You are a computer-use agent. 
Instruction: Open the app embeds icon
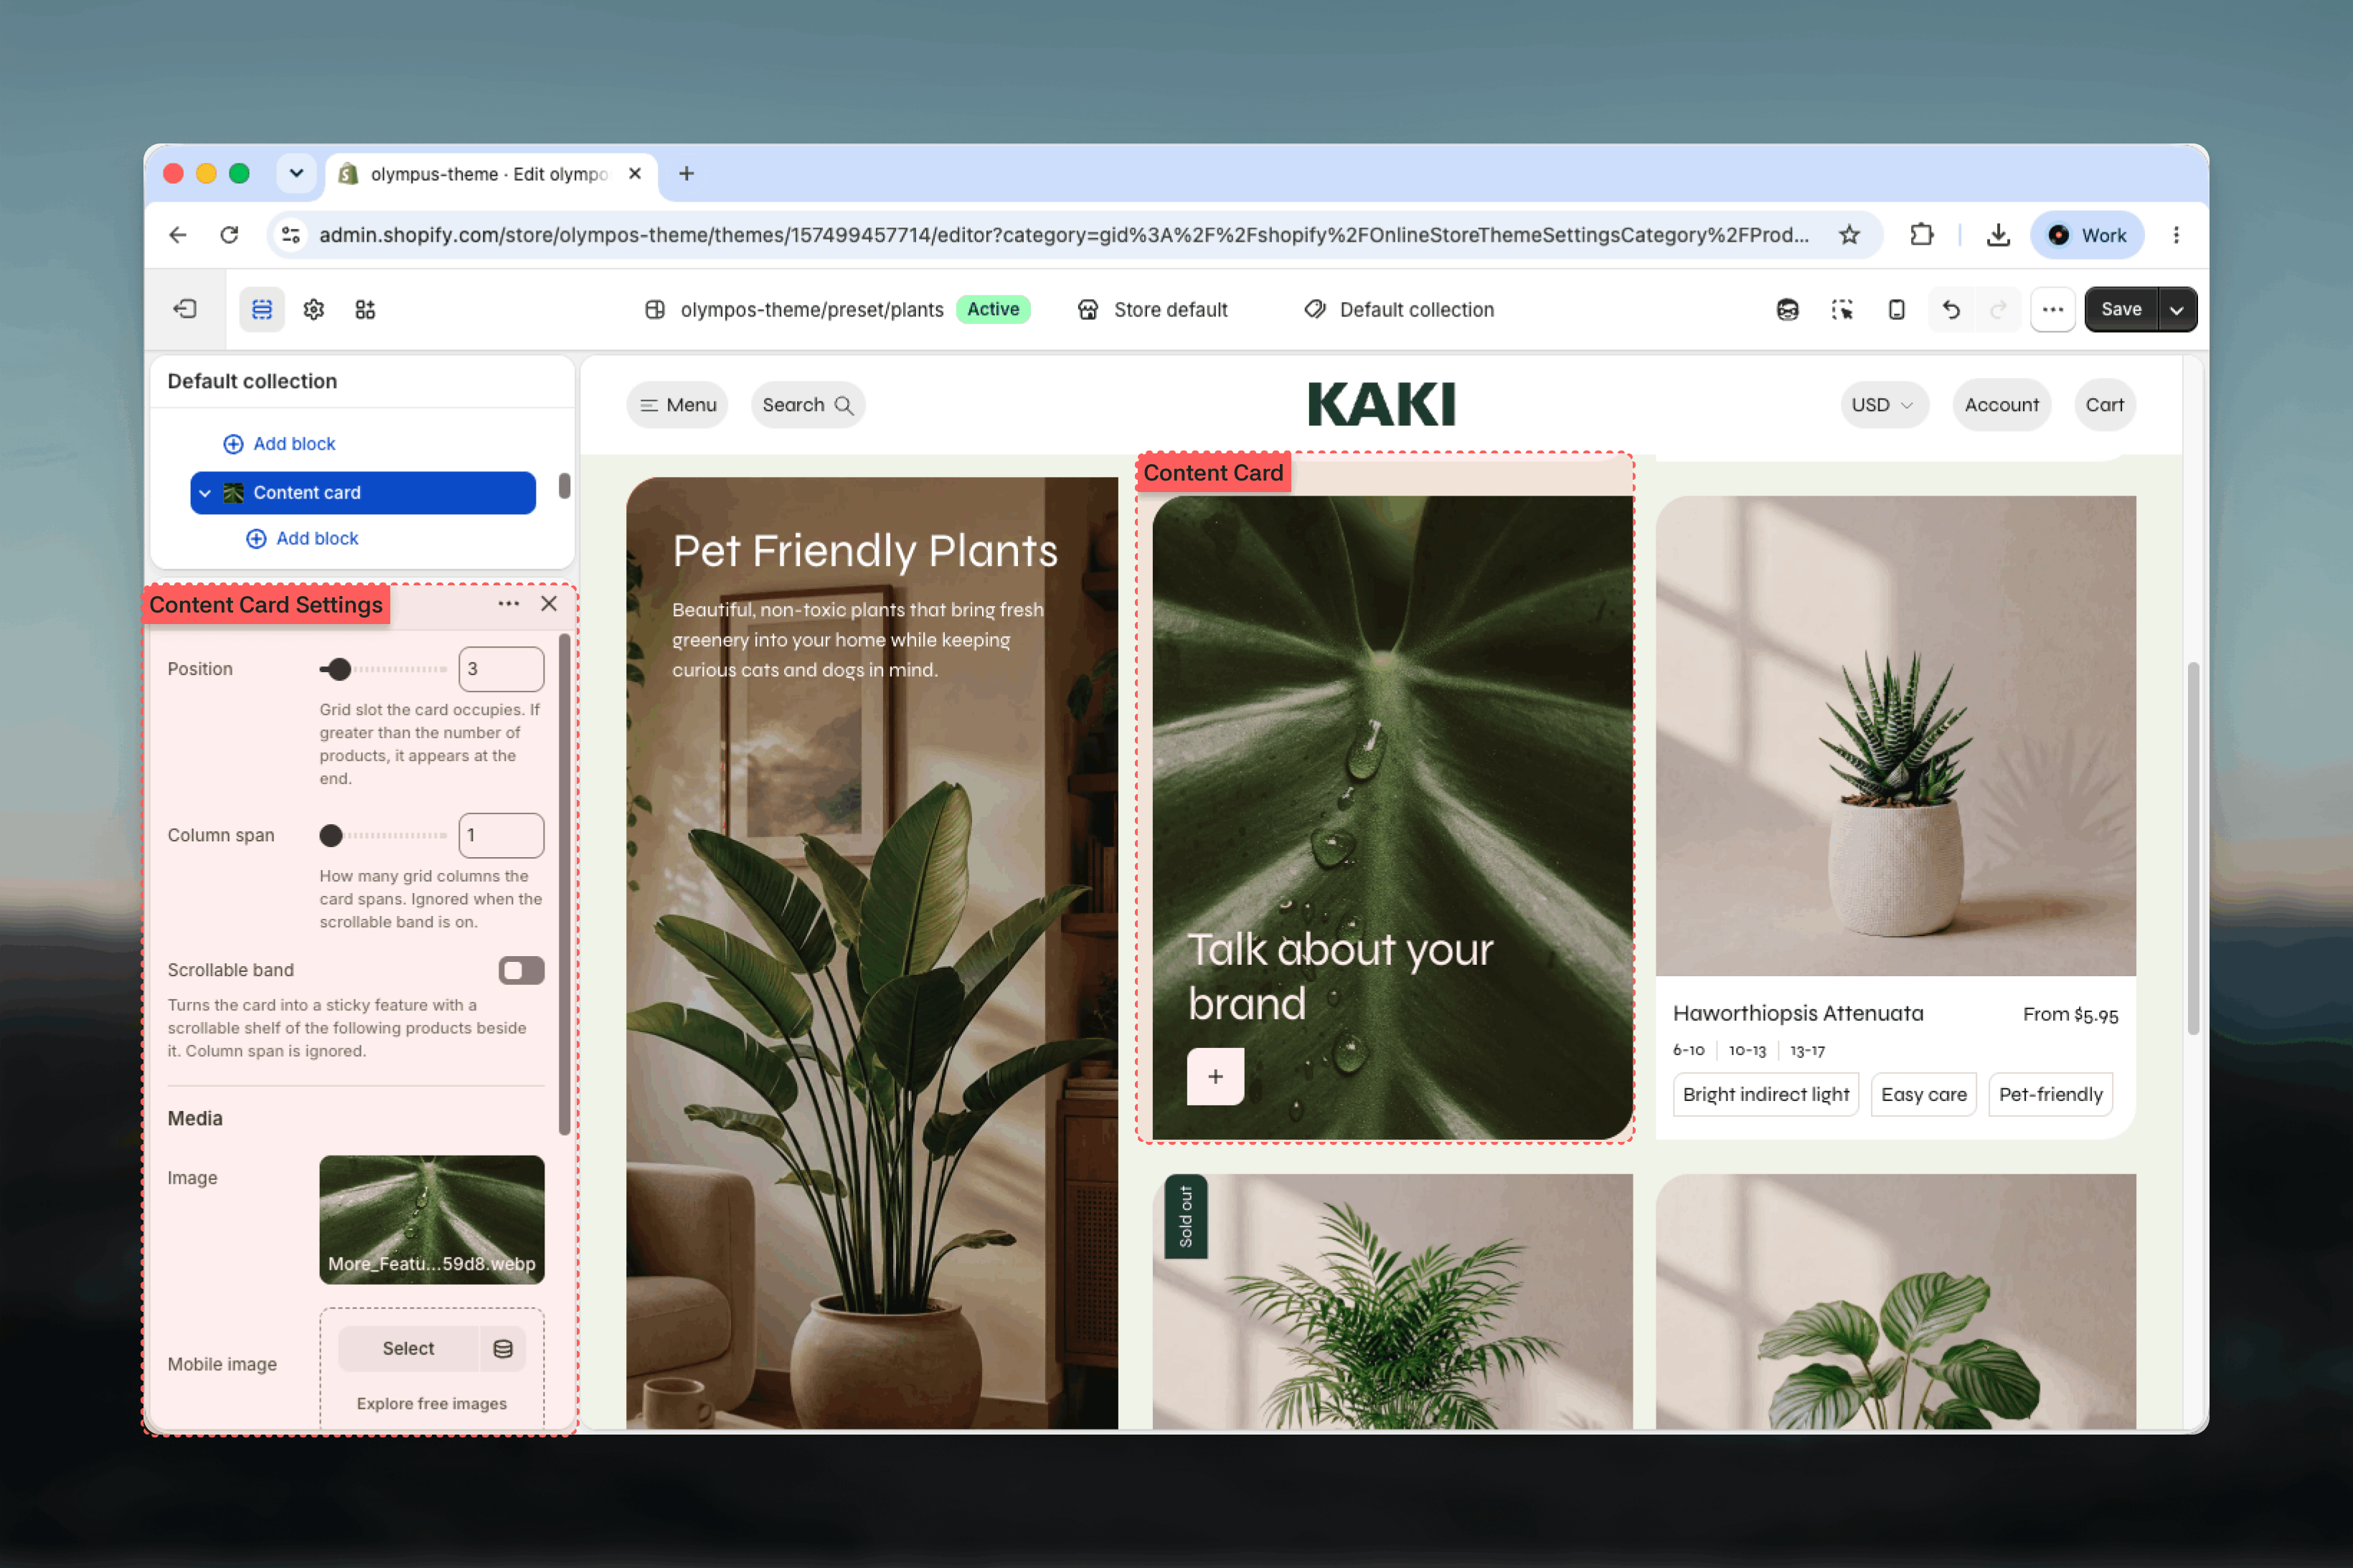tap(365, 309)
